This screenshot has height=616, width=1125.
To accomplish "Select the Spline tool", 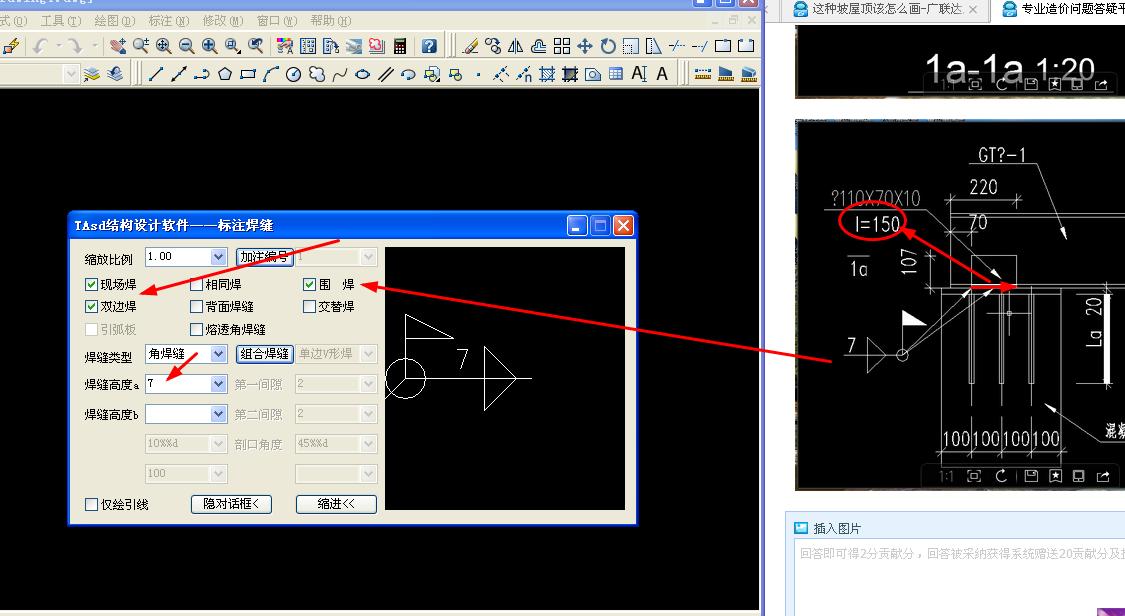I will pyautogui.click(x=339, y=74).
